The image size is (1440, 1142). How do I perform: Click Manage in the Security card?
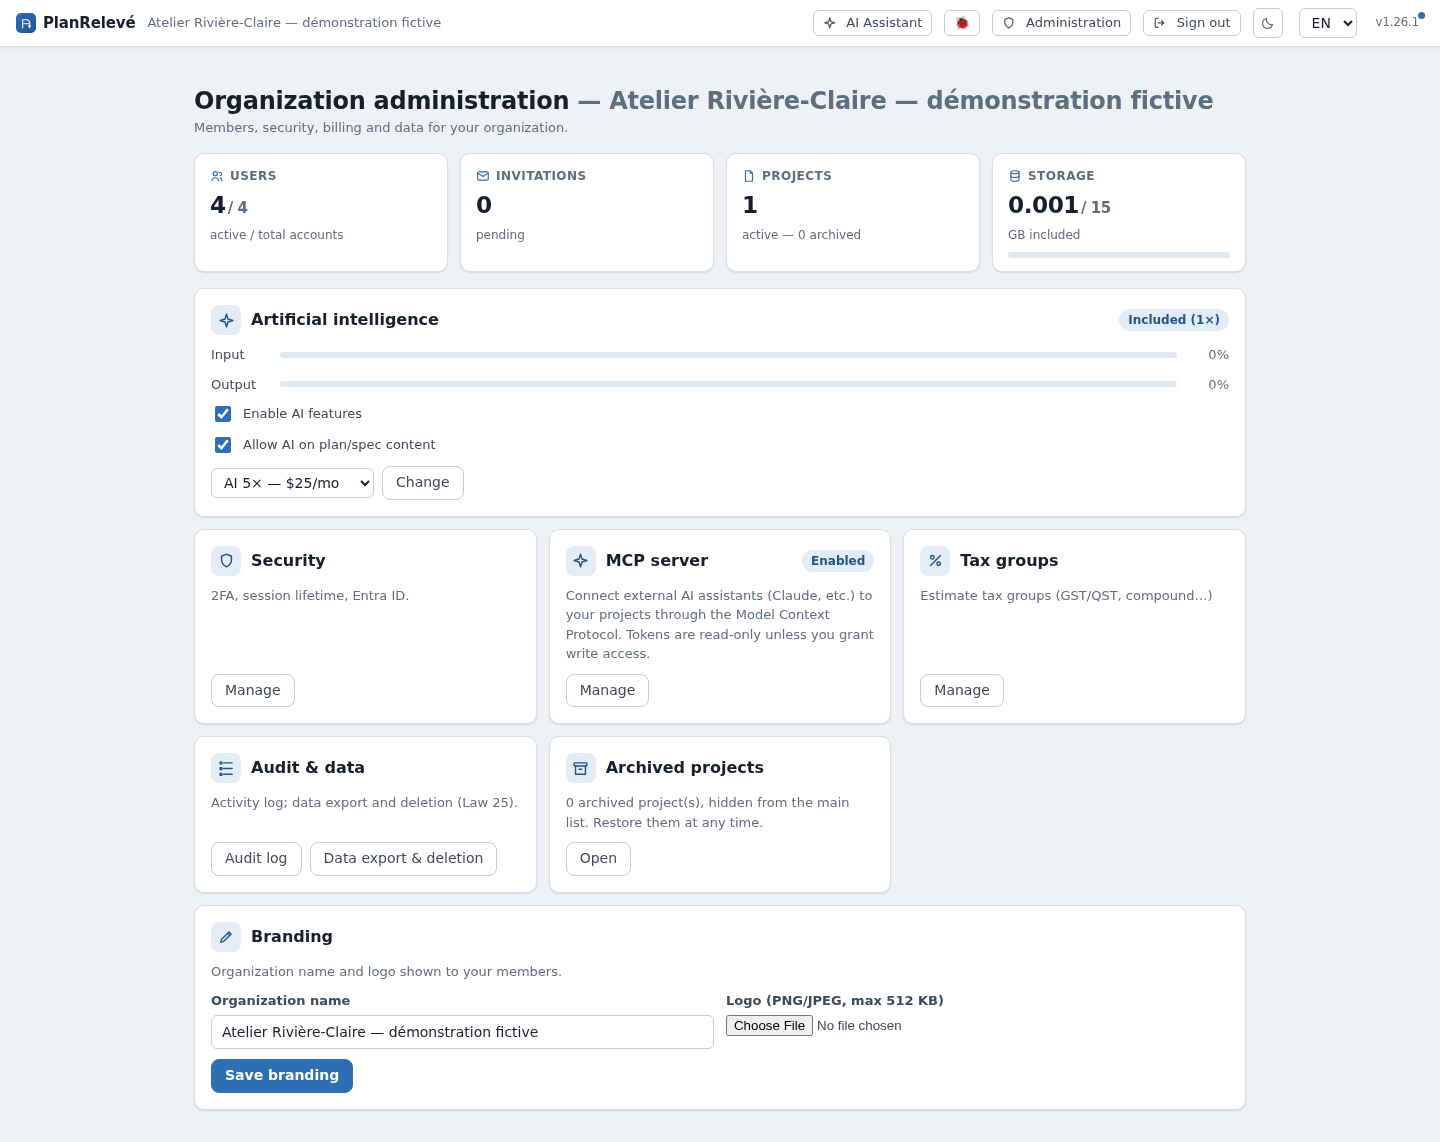[253, 691]
